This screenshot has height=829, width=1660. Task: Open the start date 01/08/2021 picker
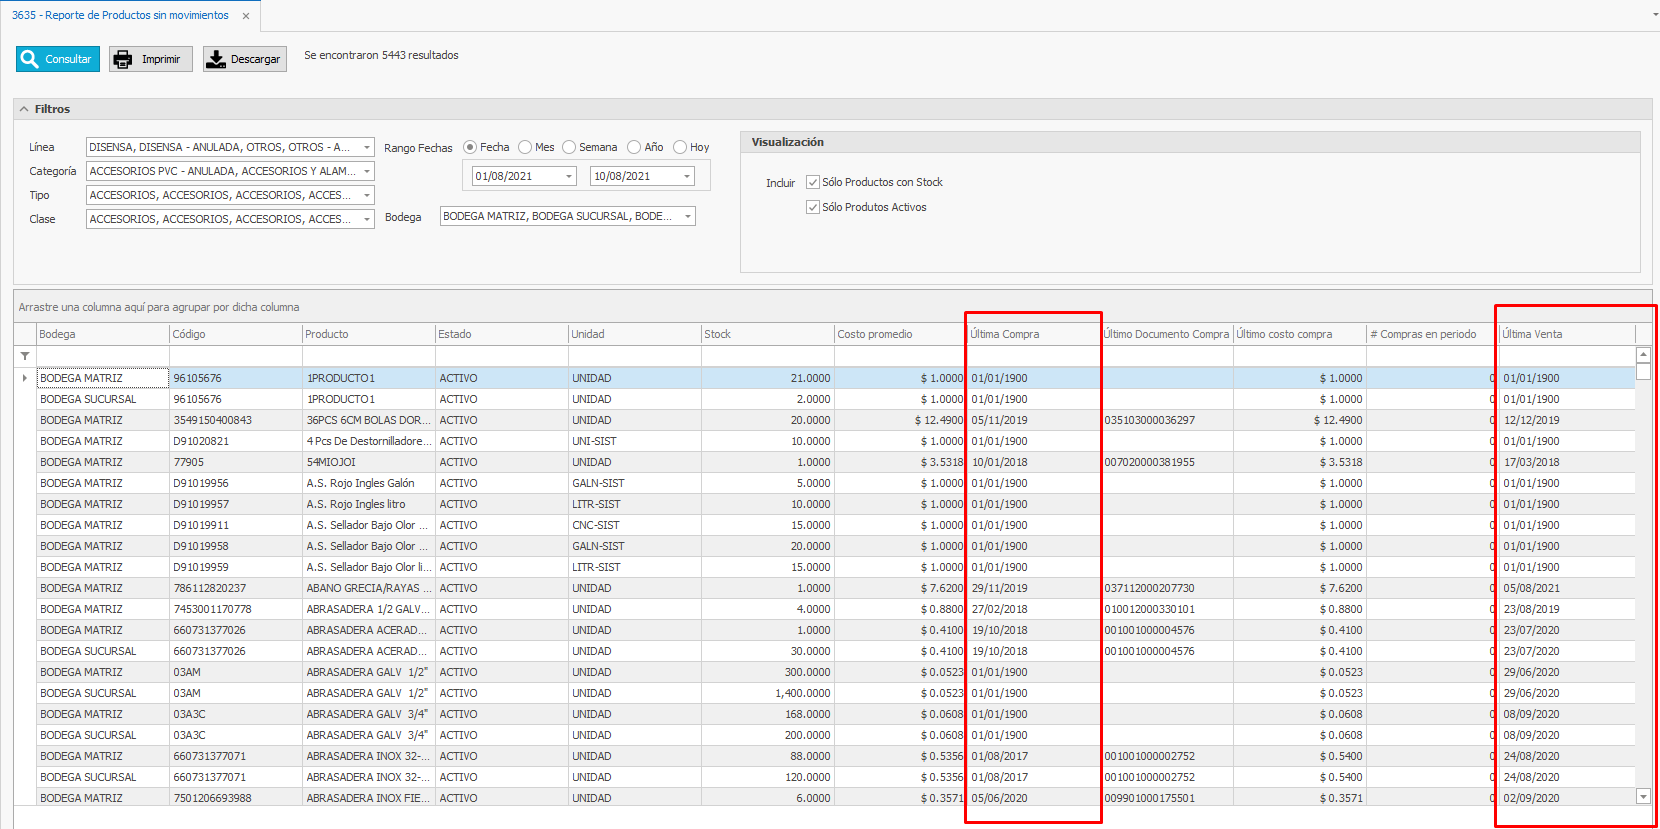[570, 176]
